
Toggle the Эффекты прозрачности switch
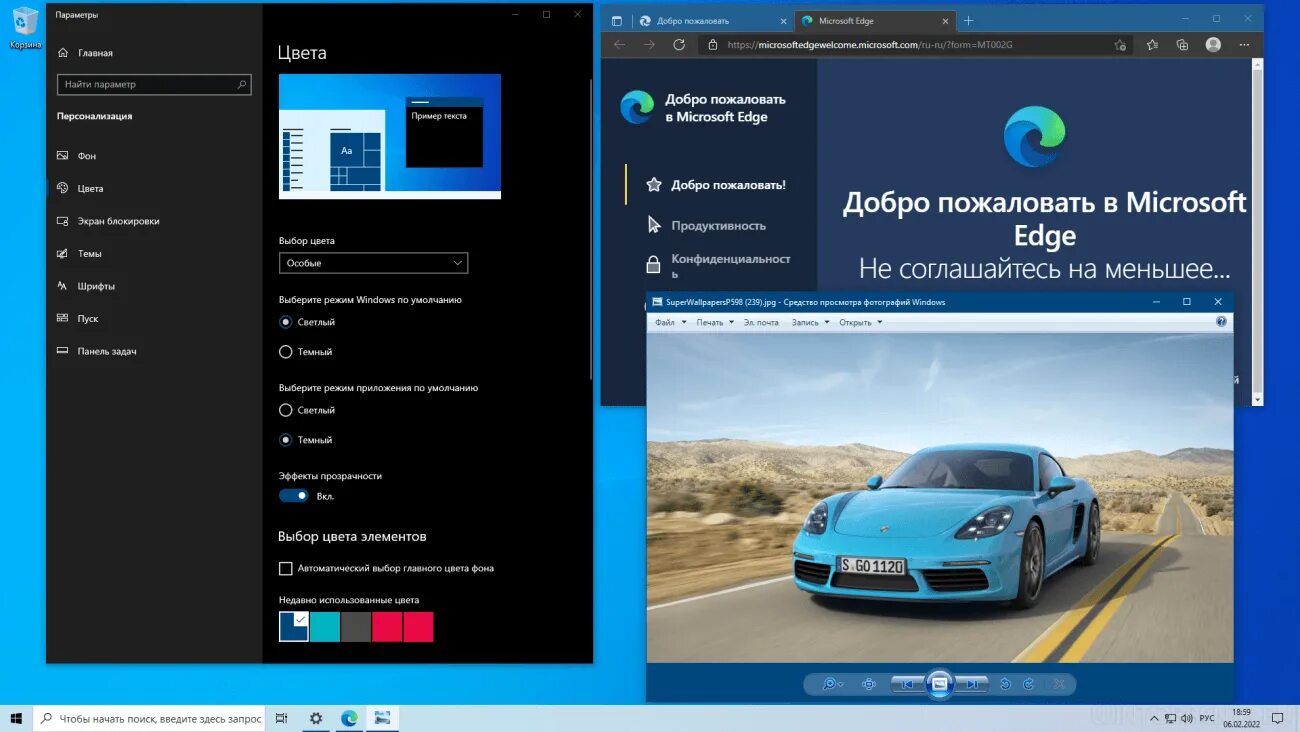pos(294,496)
